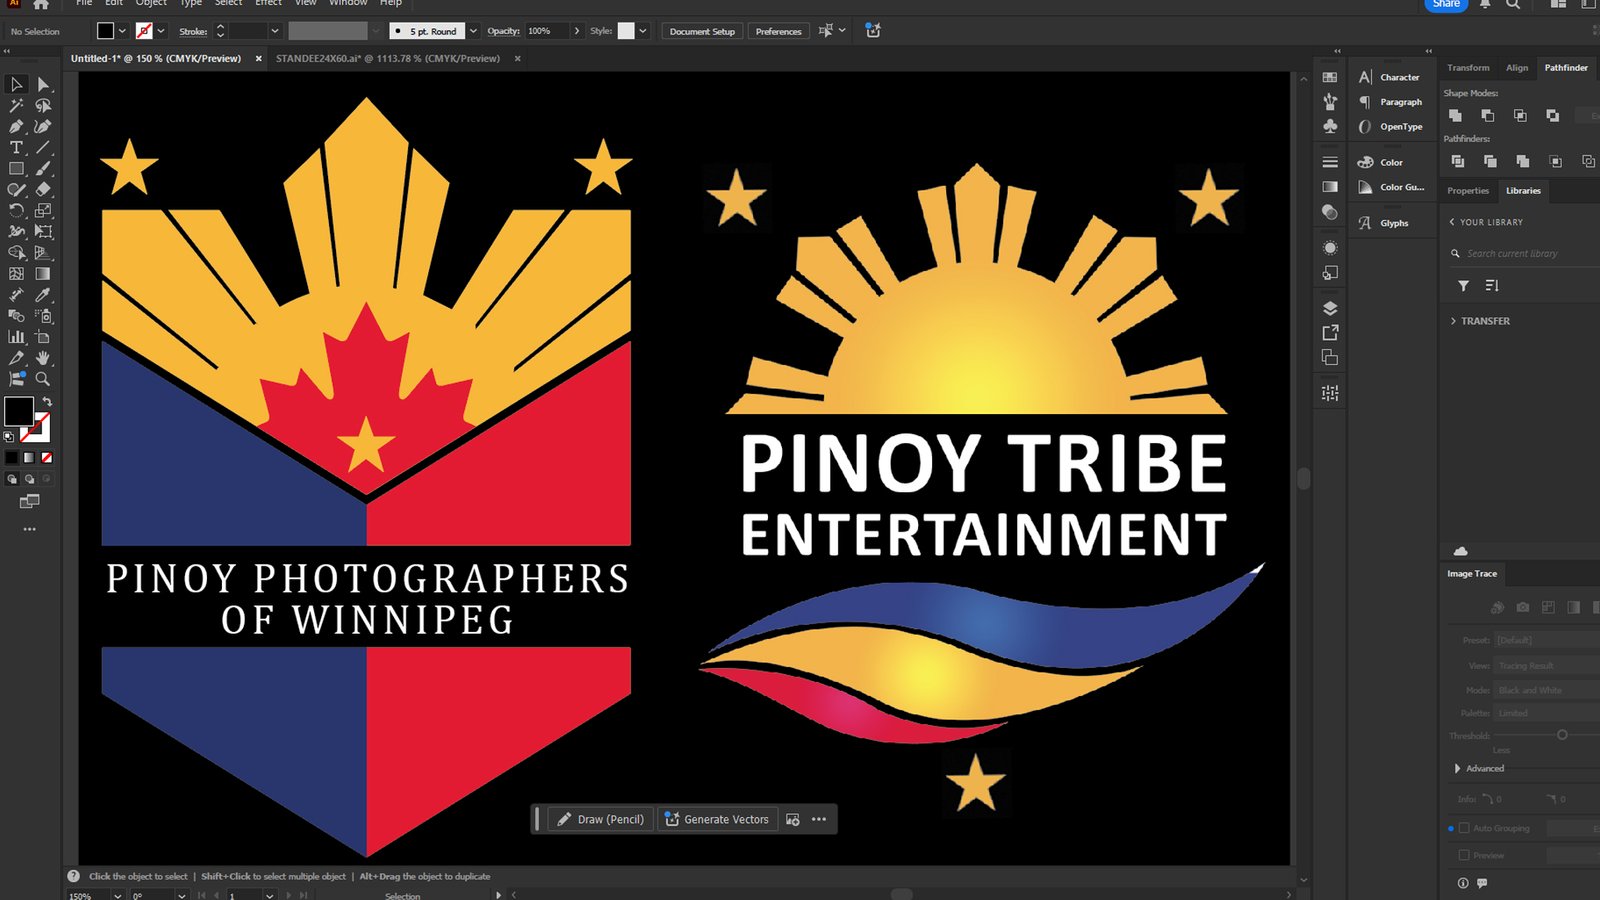Click the Intersect shape mode icon
The width and height of the screenshot is (1600, 900).
coord(1520,116)
